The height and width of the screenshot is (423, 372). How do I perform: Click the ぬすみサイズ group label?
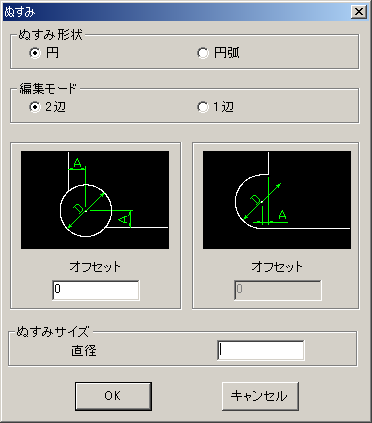point(53,332)
